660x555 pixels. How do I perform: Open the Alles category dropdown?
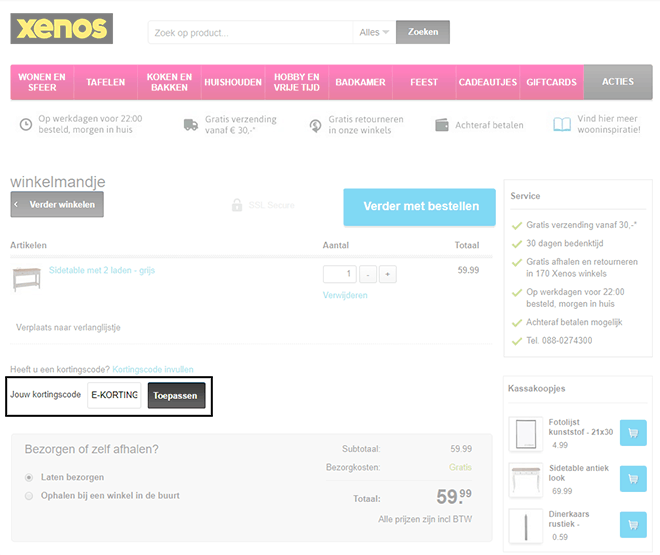374,32
